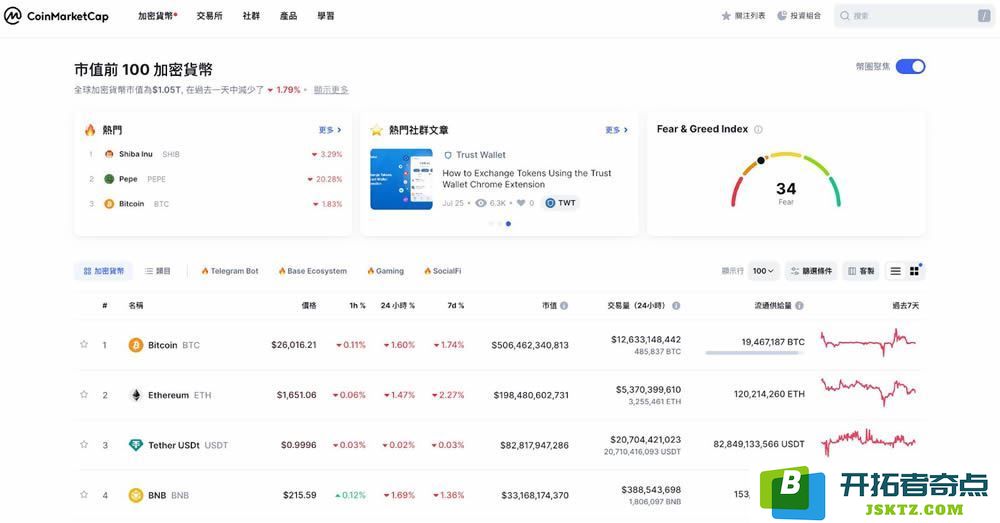Toggle the highlights switch at top right
The width and height of the screenshot is (1000, 523).
click(x=910, y=66)
